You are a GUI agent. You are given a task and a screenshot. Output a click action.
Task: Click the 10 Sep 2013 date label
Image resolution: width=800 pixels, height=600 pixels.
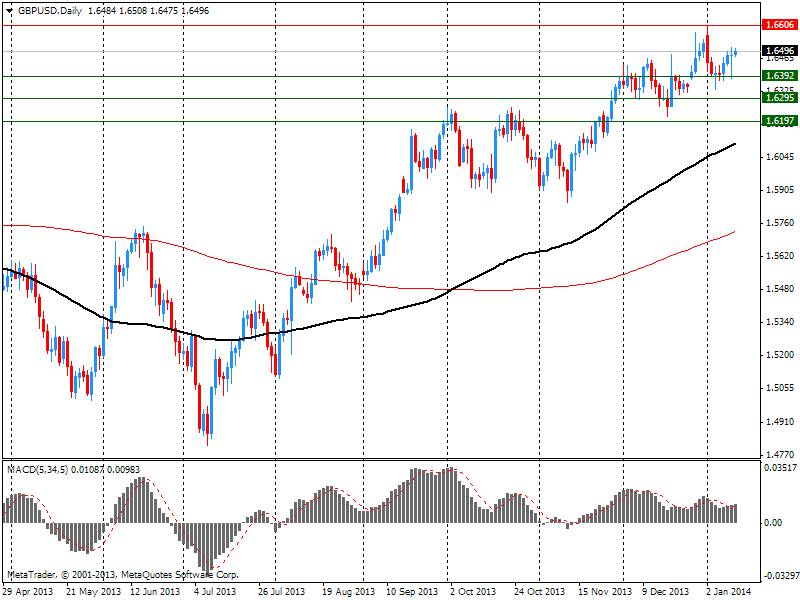[x=412, y=592]
